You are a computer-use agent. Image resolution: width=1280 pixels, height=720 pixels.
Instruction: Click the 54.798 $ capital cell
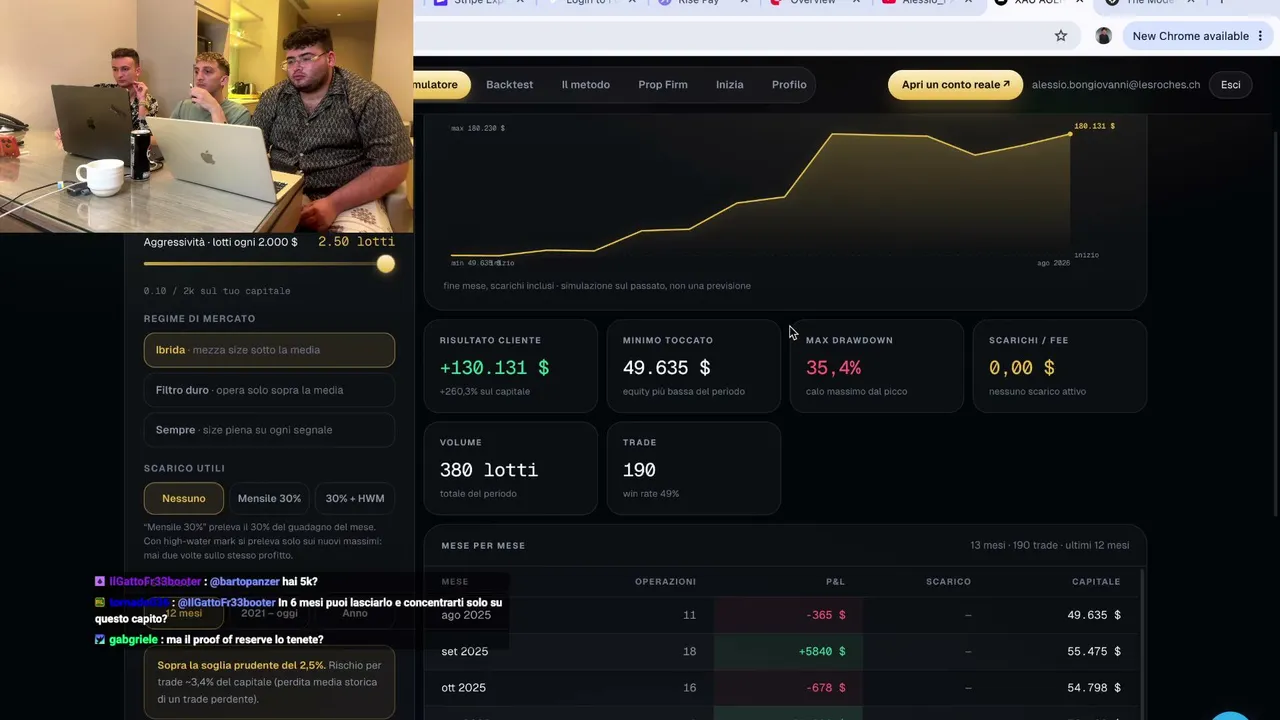click(1094, 688)
